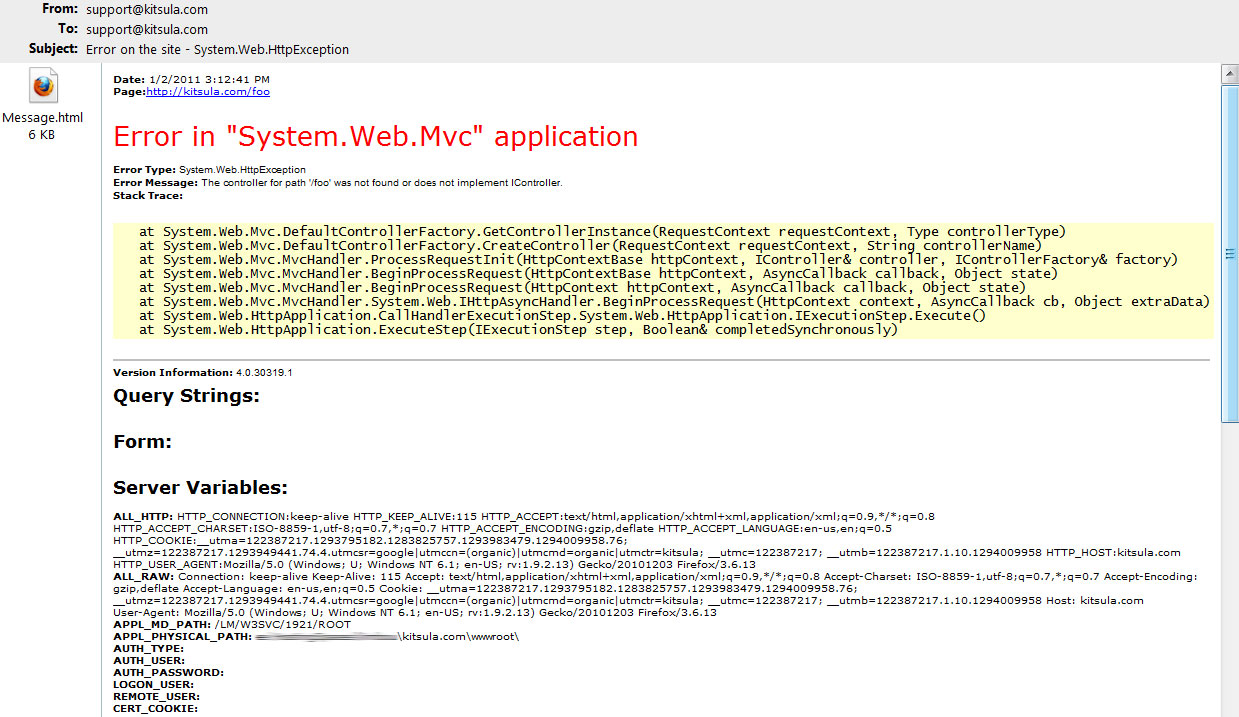Click the Server Variables heading
This screenshot has width=1239, height=717.
tap(200, 488)
